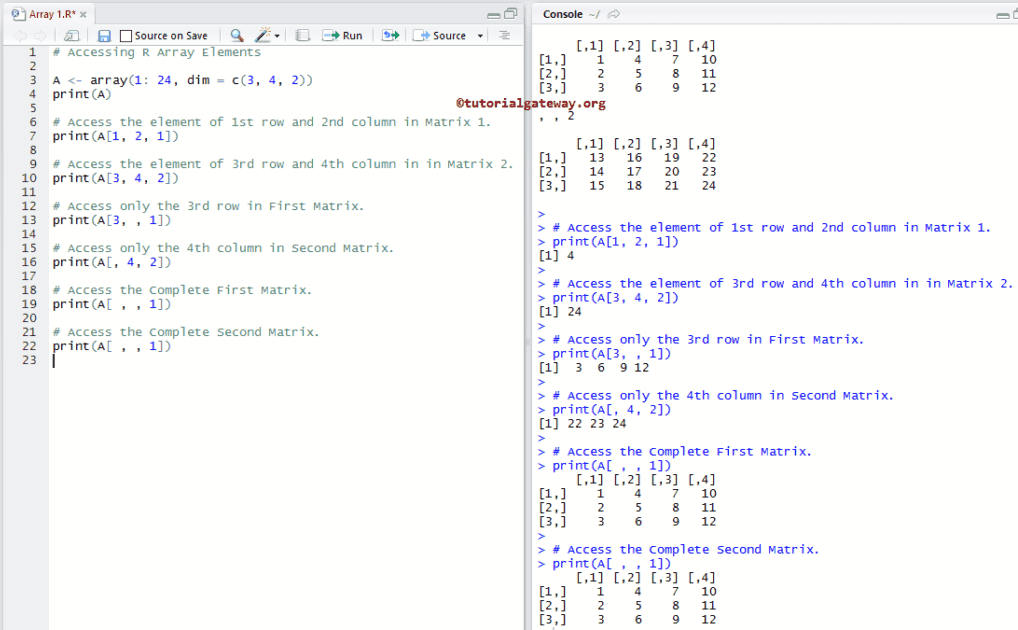Close the Array 1.R tab
The image size is (1018, 630).
(83, 14)
